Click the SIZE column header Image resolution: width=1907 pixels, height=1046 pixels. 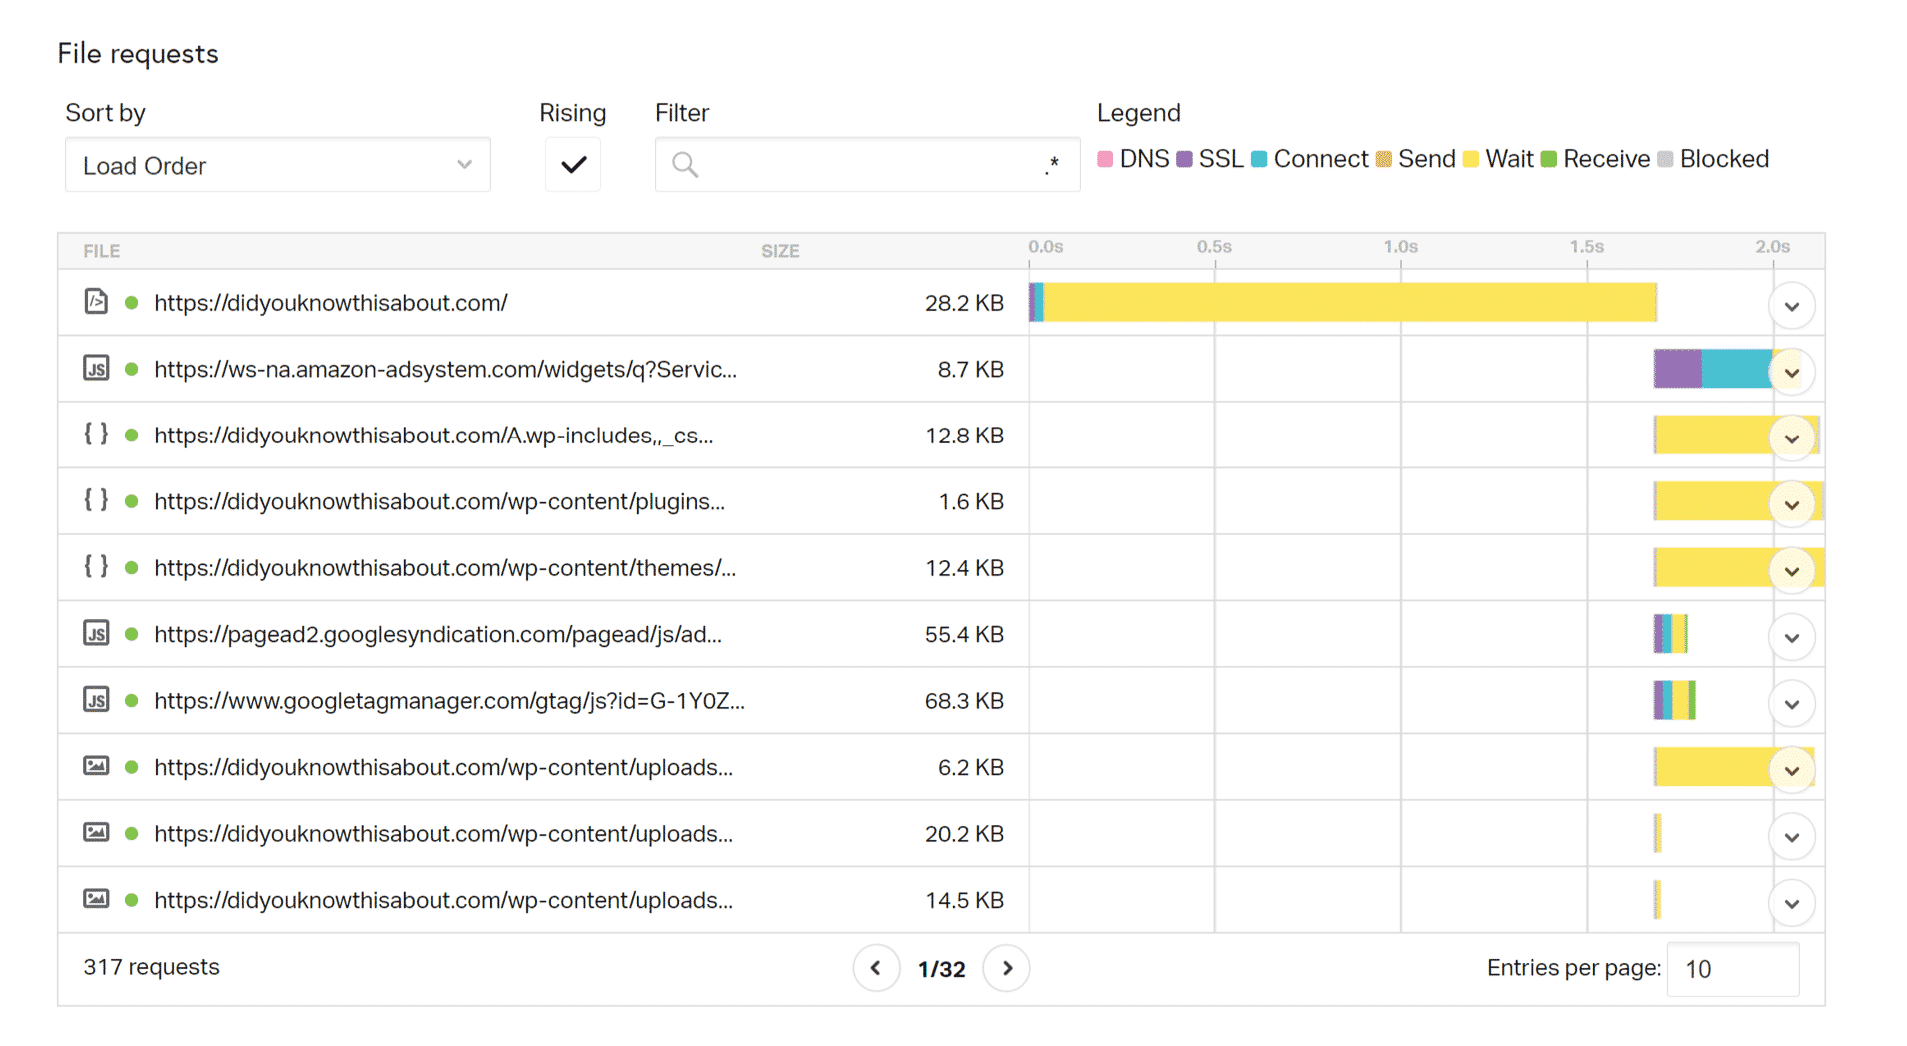pos(780,250)
